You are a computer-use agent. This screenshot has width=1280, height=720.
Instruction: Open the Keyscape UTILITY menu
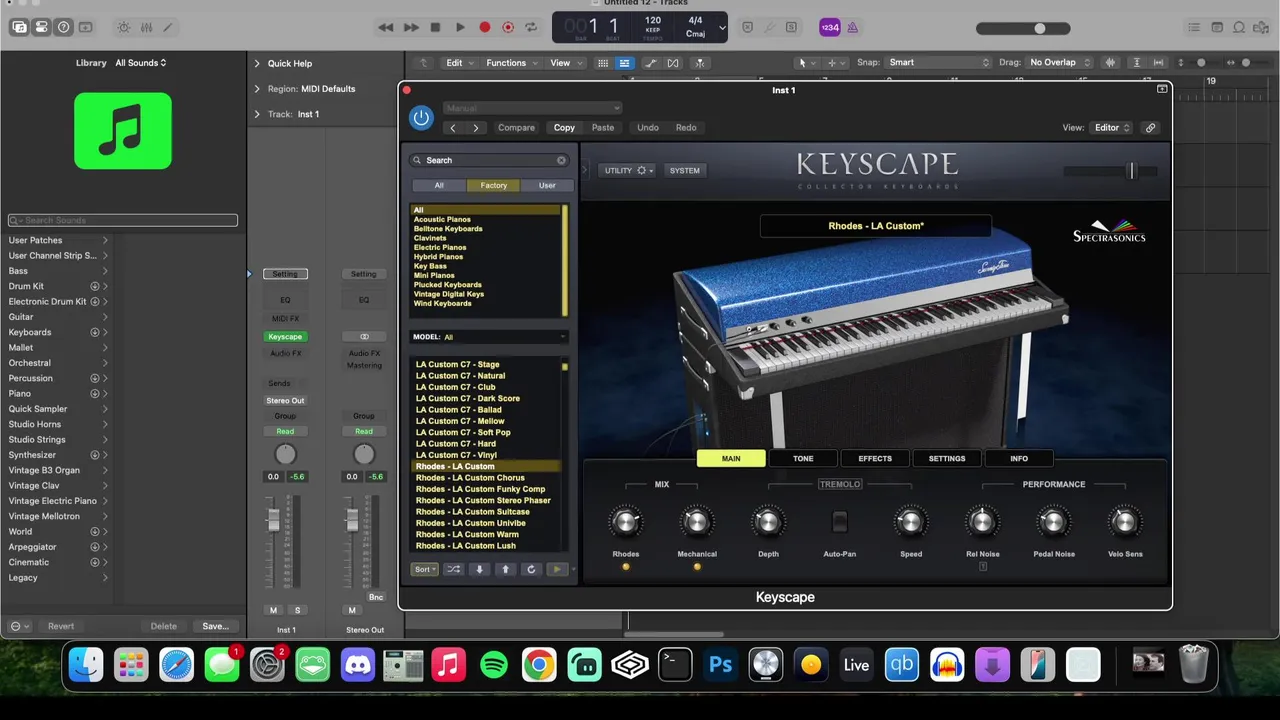pyautogui.click(x=628, y=171)
